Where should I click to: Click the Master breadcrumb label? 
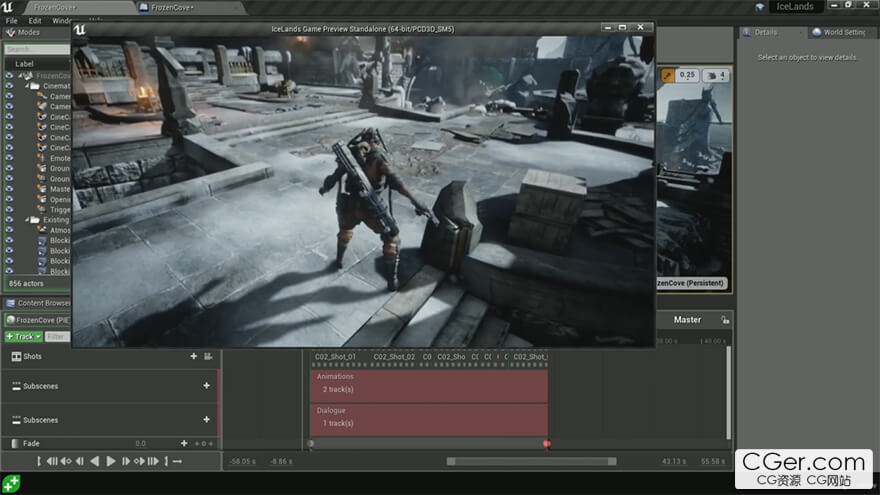coord(687,320)
